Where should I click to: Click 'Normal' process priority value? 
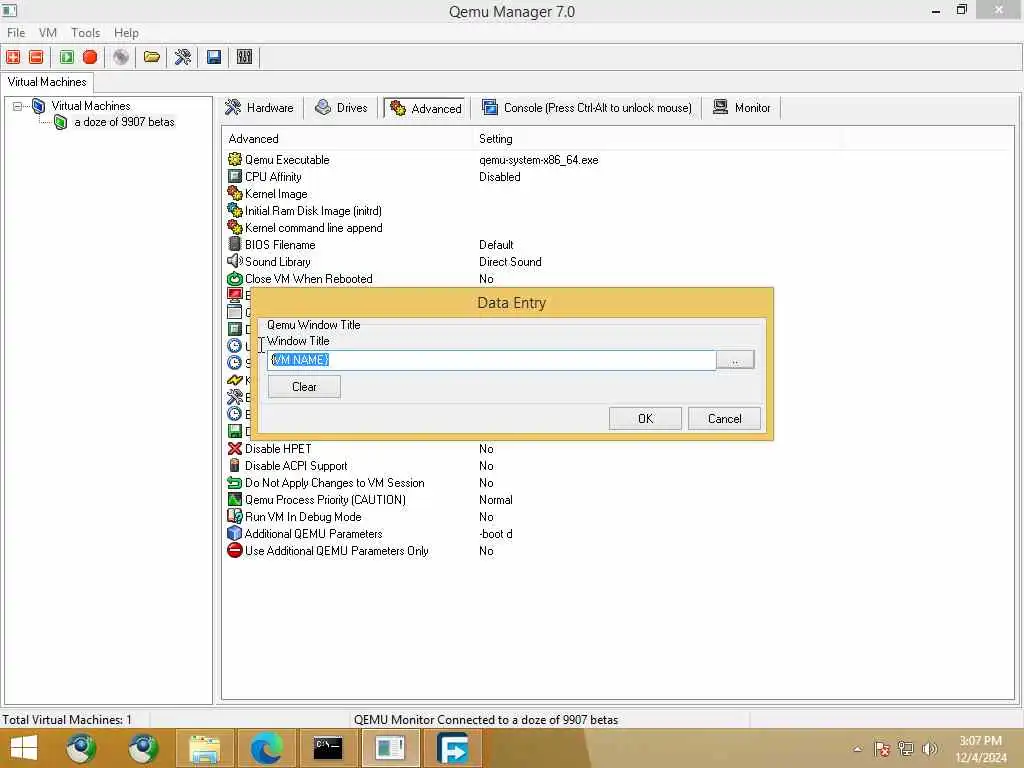(496, 500)
